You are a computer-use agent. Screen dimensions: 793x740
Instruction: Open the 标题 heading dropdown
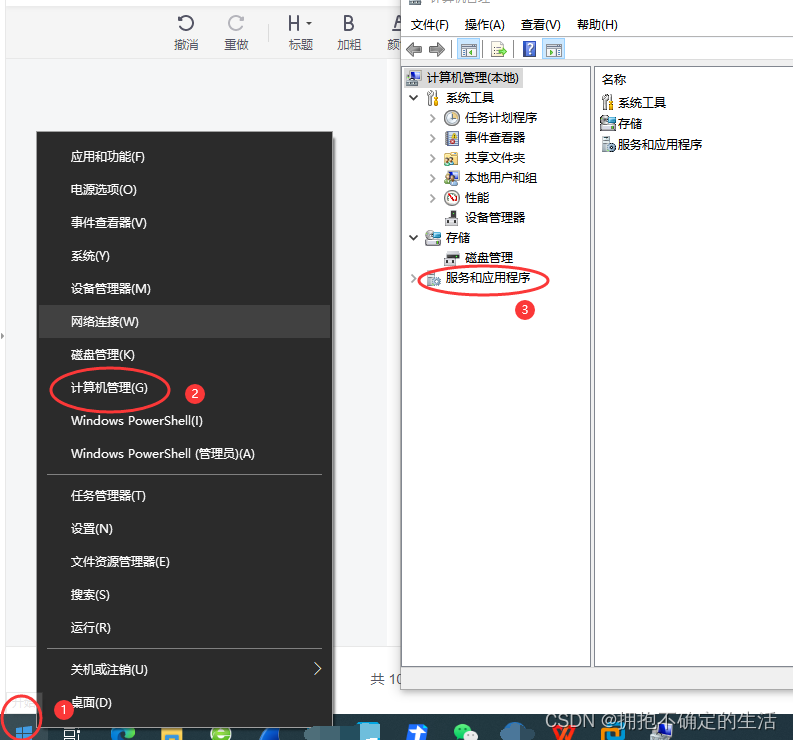pyautogui.click(x=300, y=32)
